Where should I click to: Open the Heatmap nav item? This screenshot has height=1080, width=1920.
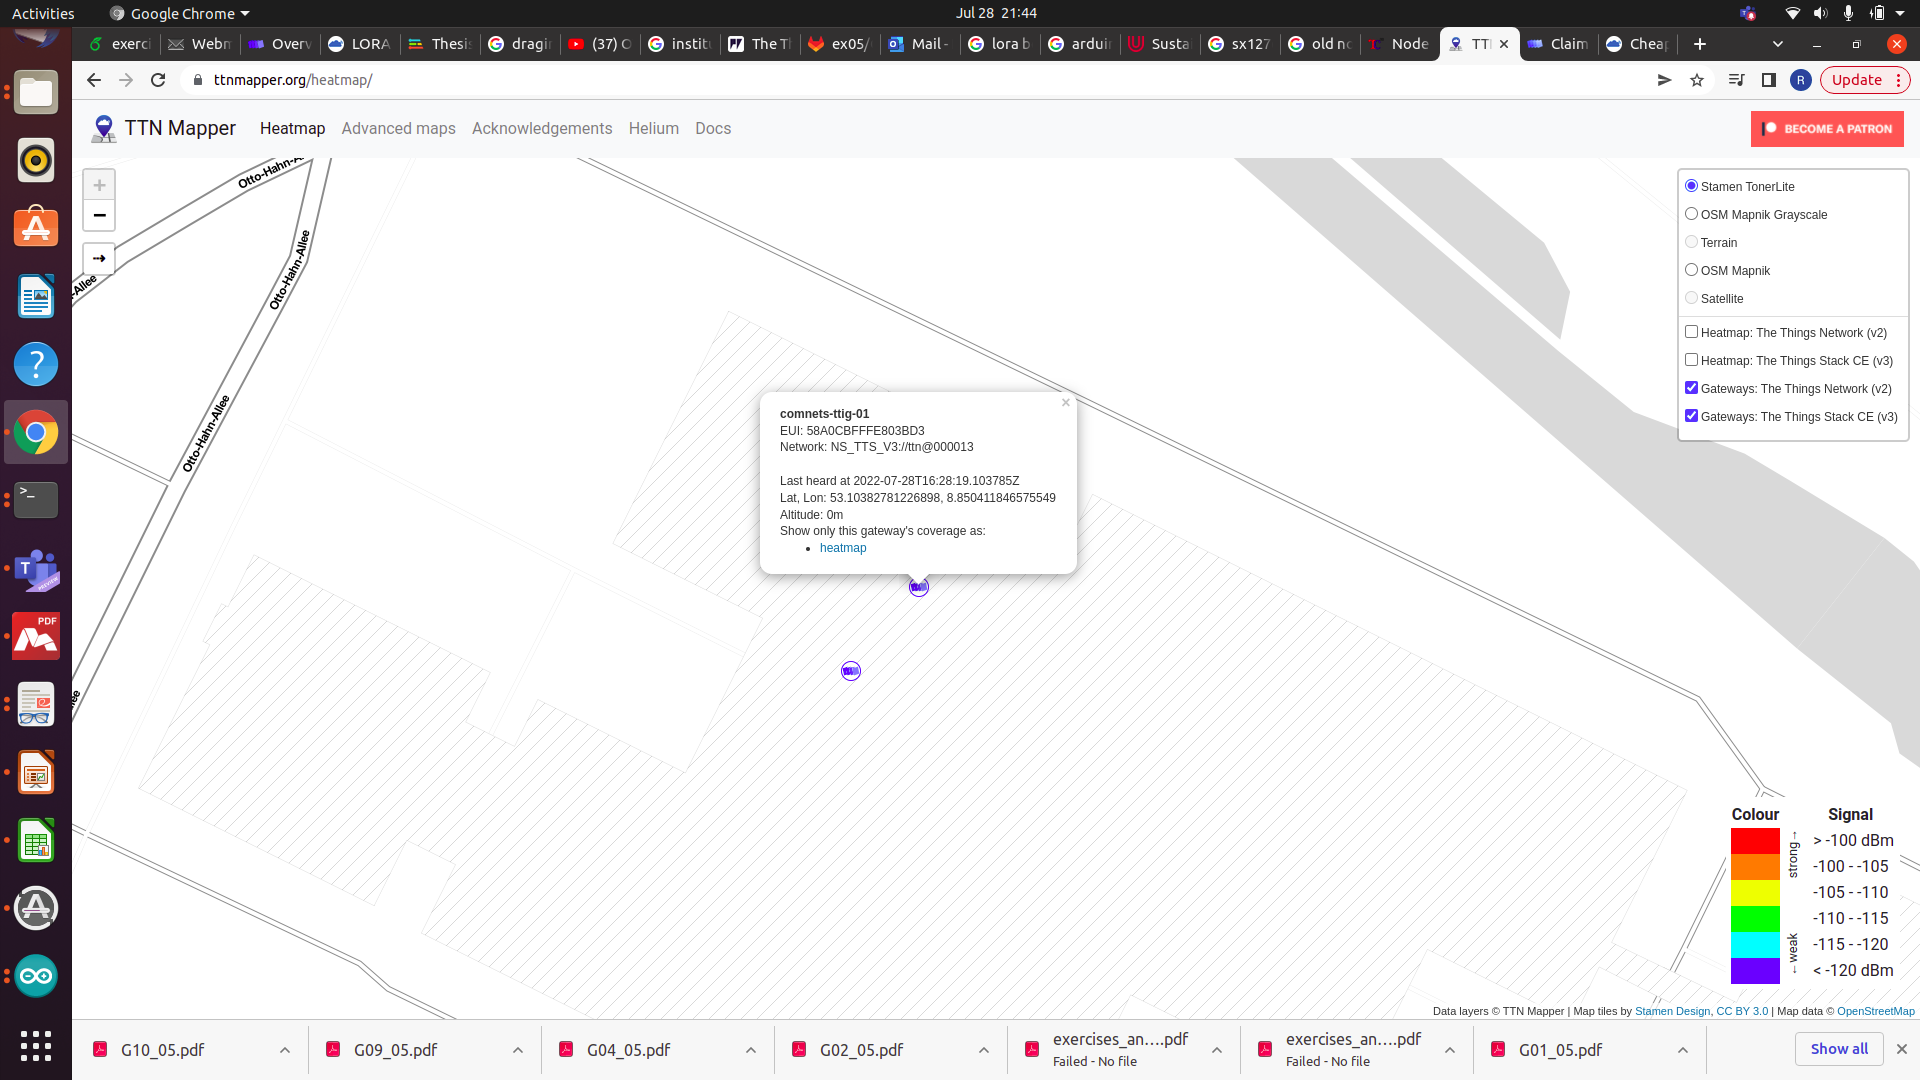coord(292,128)
